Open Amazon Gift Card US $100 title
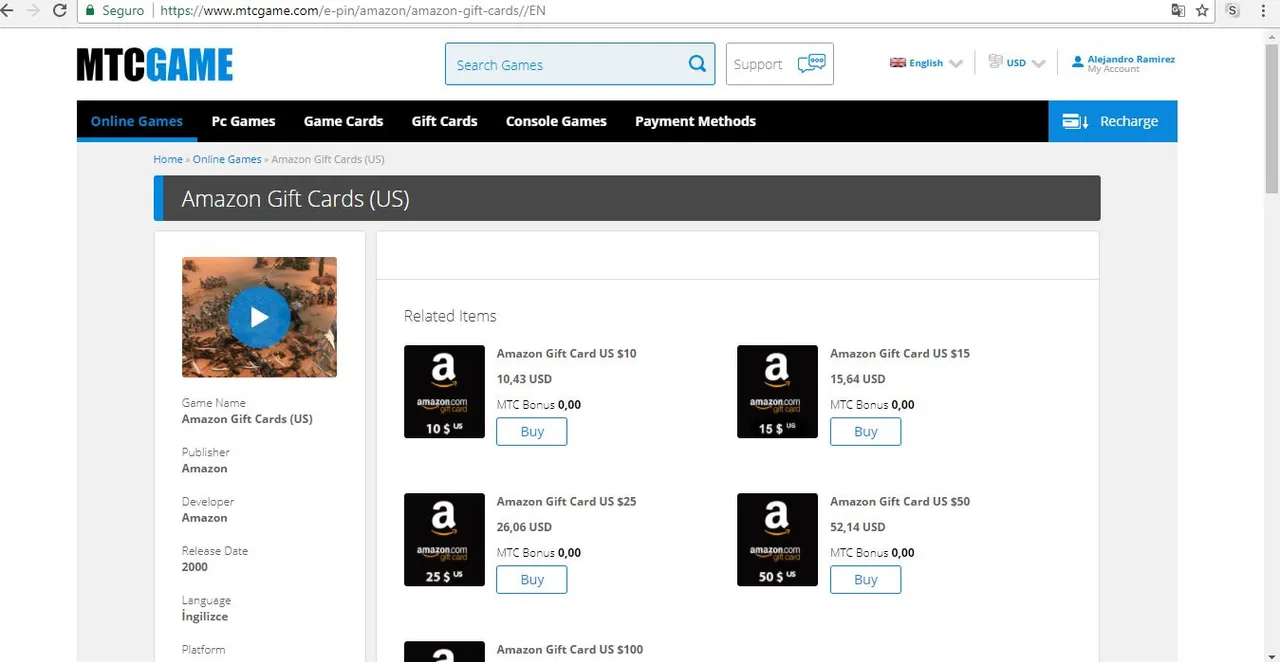Viewport: 1280px width, 662px height. pos(570,649)
